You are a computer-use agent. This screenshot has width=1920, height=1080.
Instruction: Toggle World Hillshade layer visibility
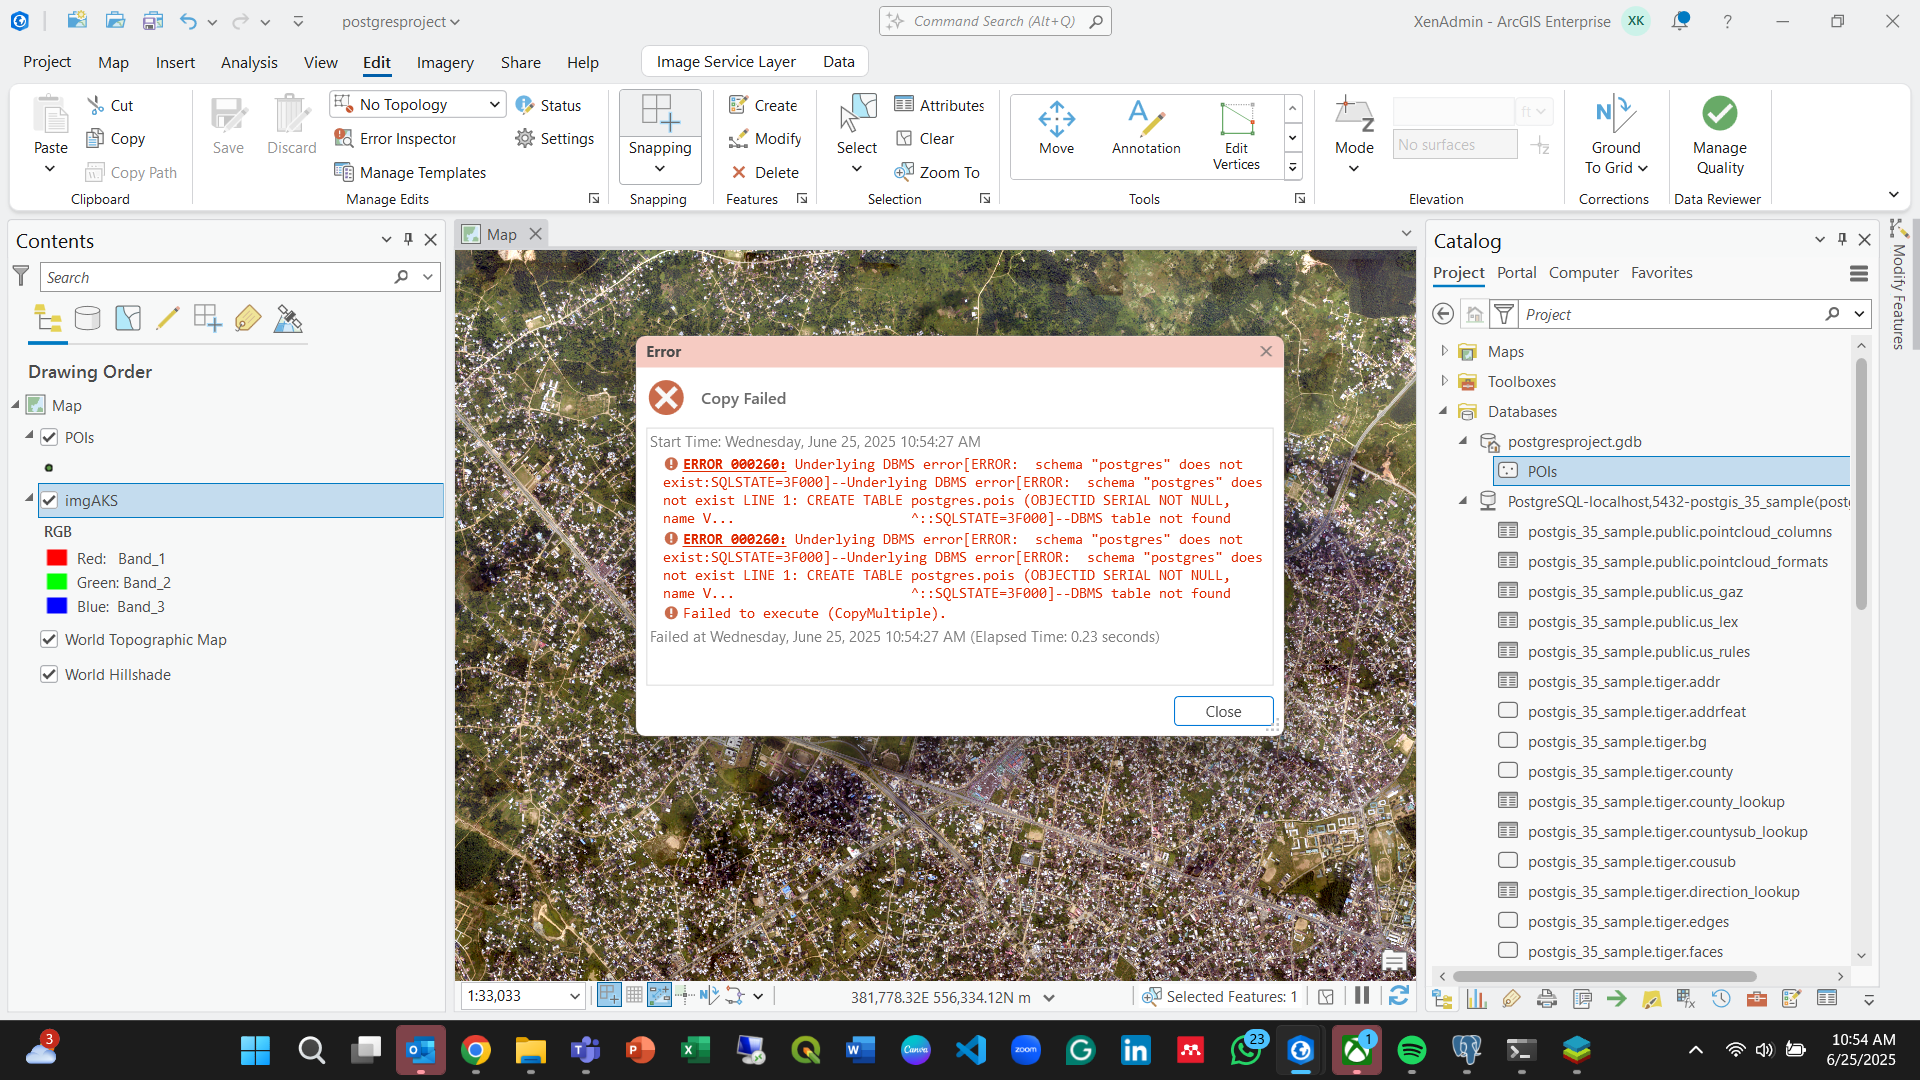[x=49, y=674]
